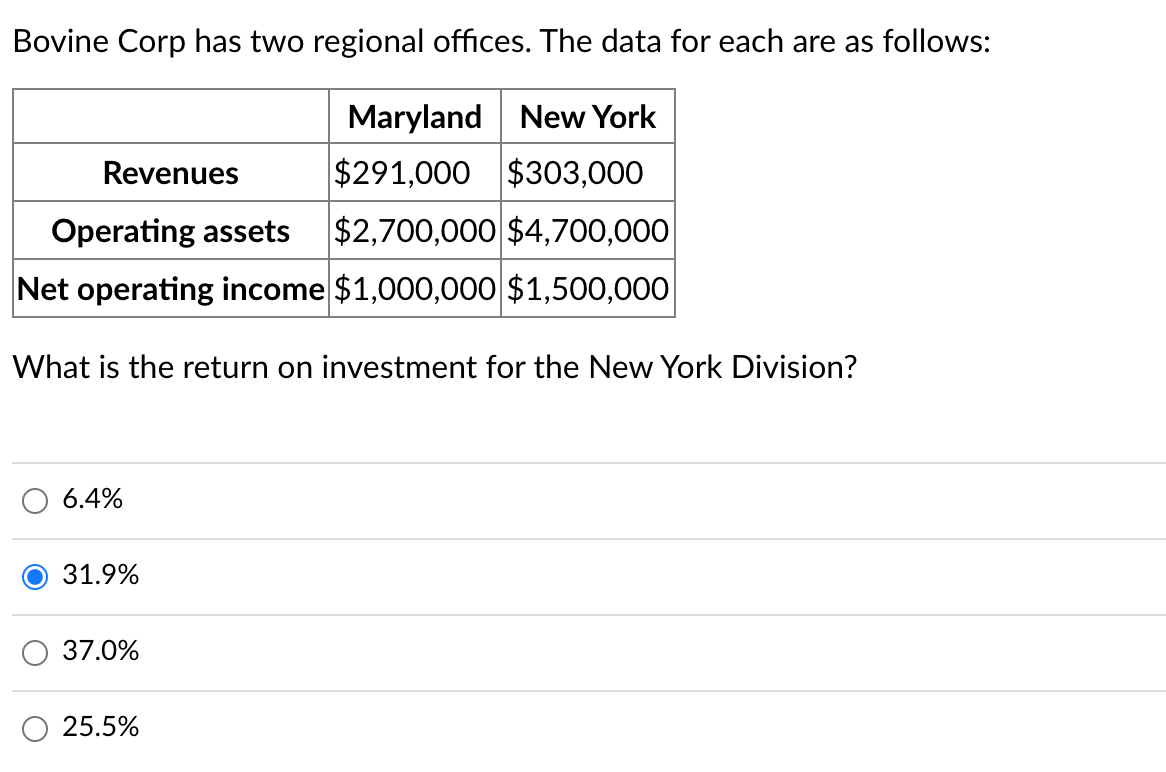Select the 31.9% answer option
Screen dimensions: 1166x772
coord(35,576)
